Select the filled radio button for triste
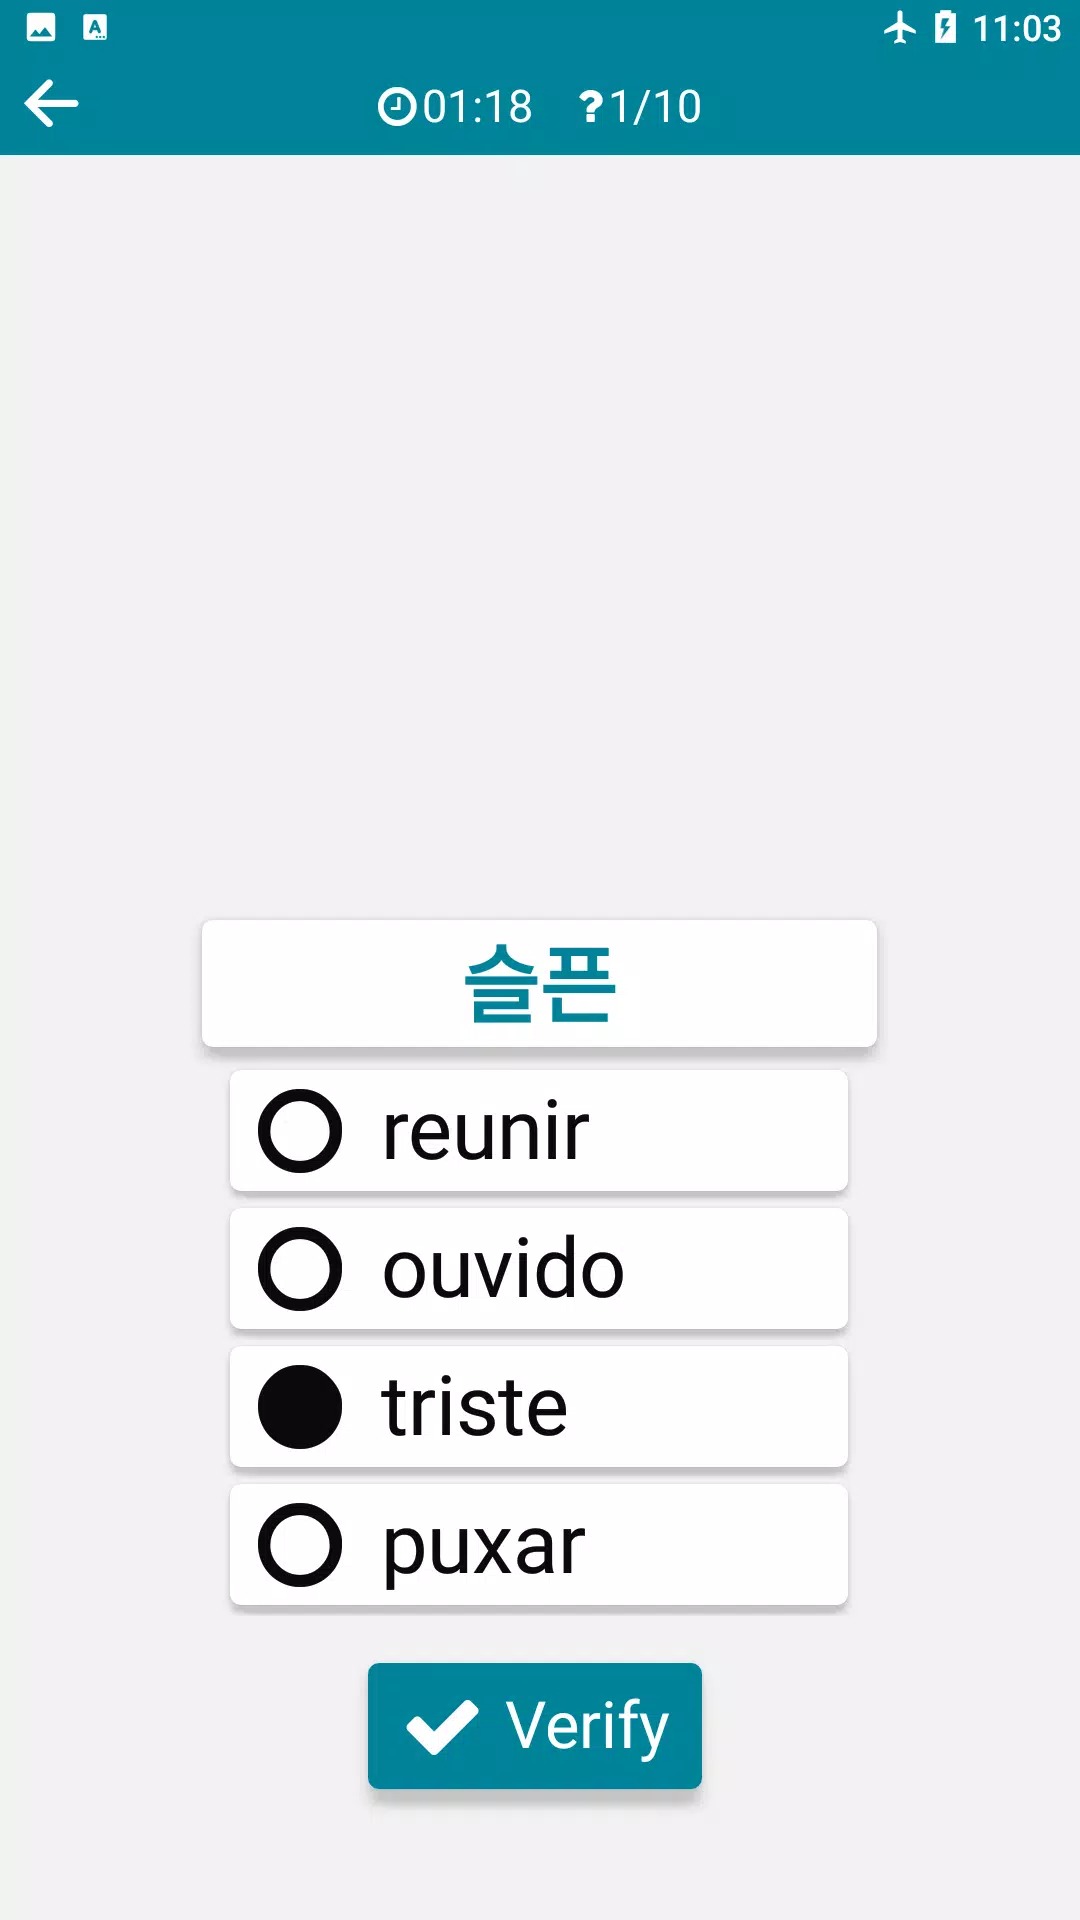Screen dimensions: 1080x1920 (300, 1407)
